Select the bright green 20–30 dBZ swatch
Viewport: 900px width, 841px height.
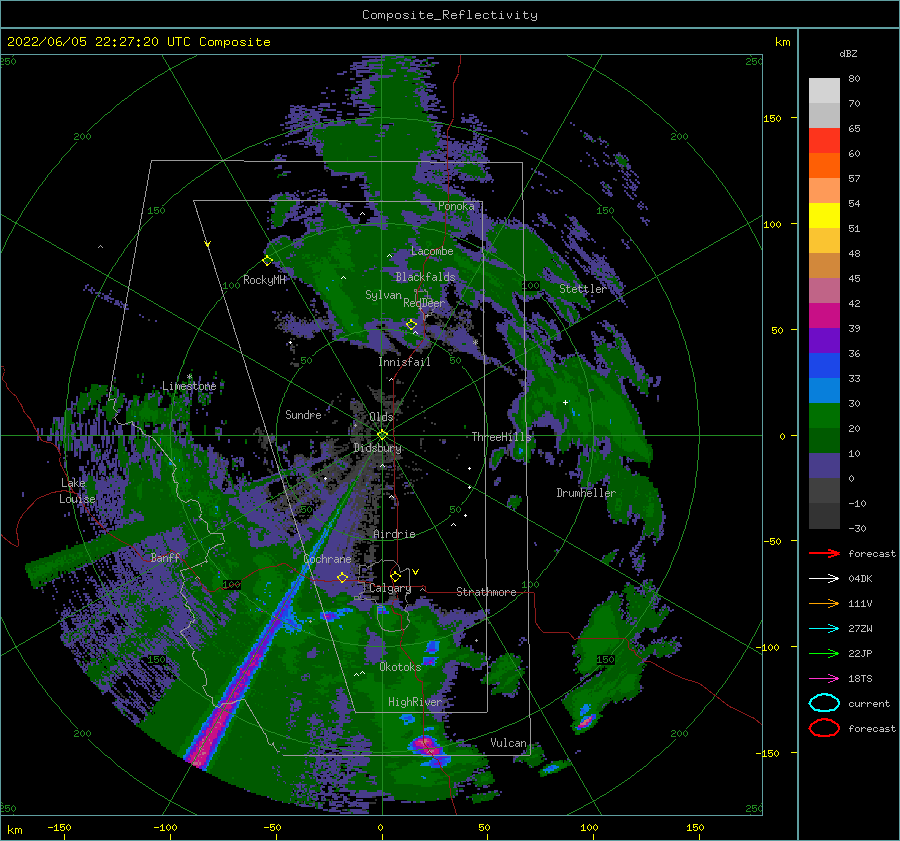pyautogui.click(x=824, y=416)
